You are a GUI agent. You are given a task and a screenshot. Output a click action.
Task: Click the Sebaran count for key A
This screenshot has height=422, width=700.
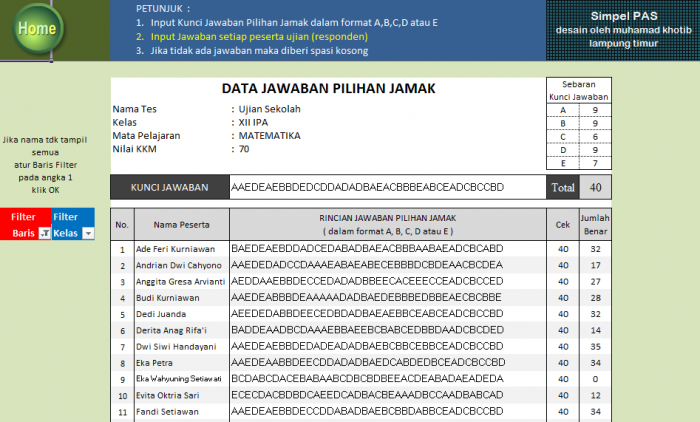(595, 110)
